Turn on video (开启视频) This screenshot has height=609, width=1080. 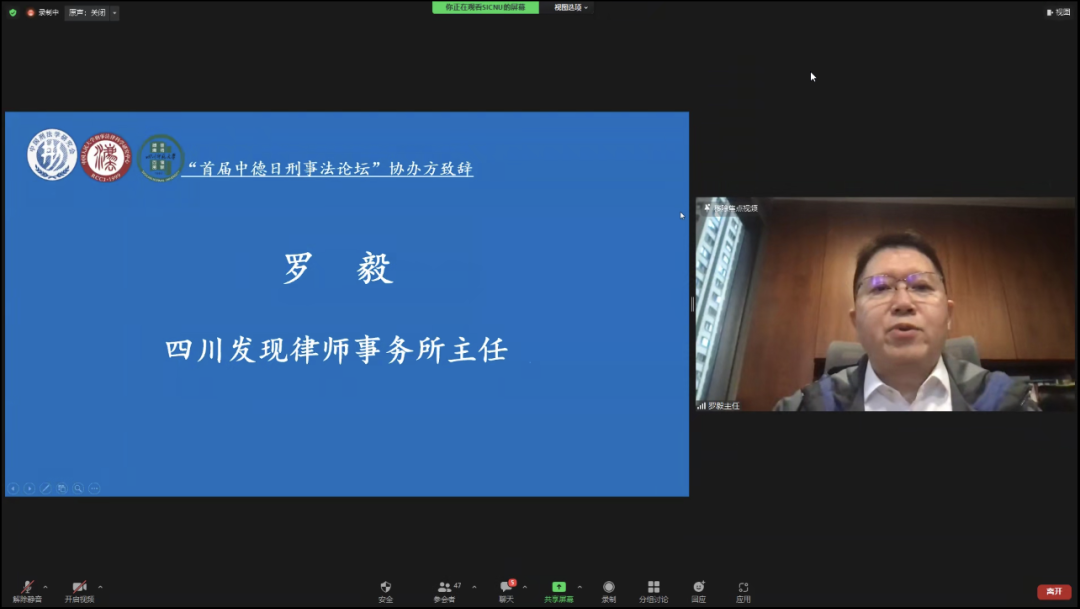pyautogui.click(x=79, y=588)
